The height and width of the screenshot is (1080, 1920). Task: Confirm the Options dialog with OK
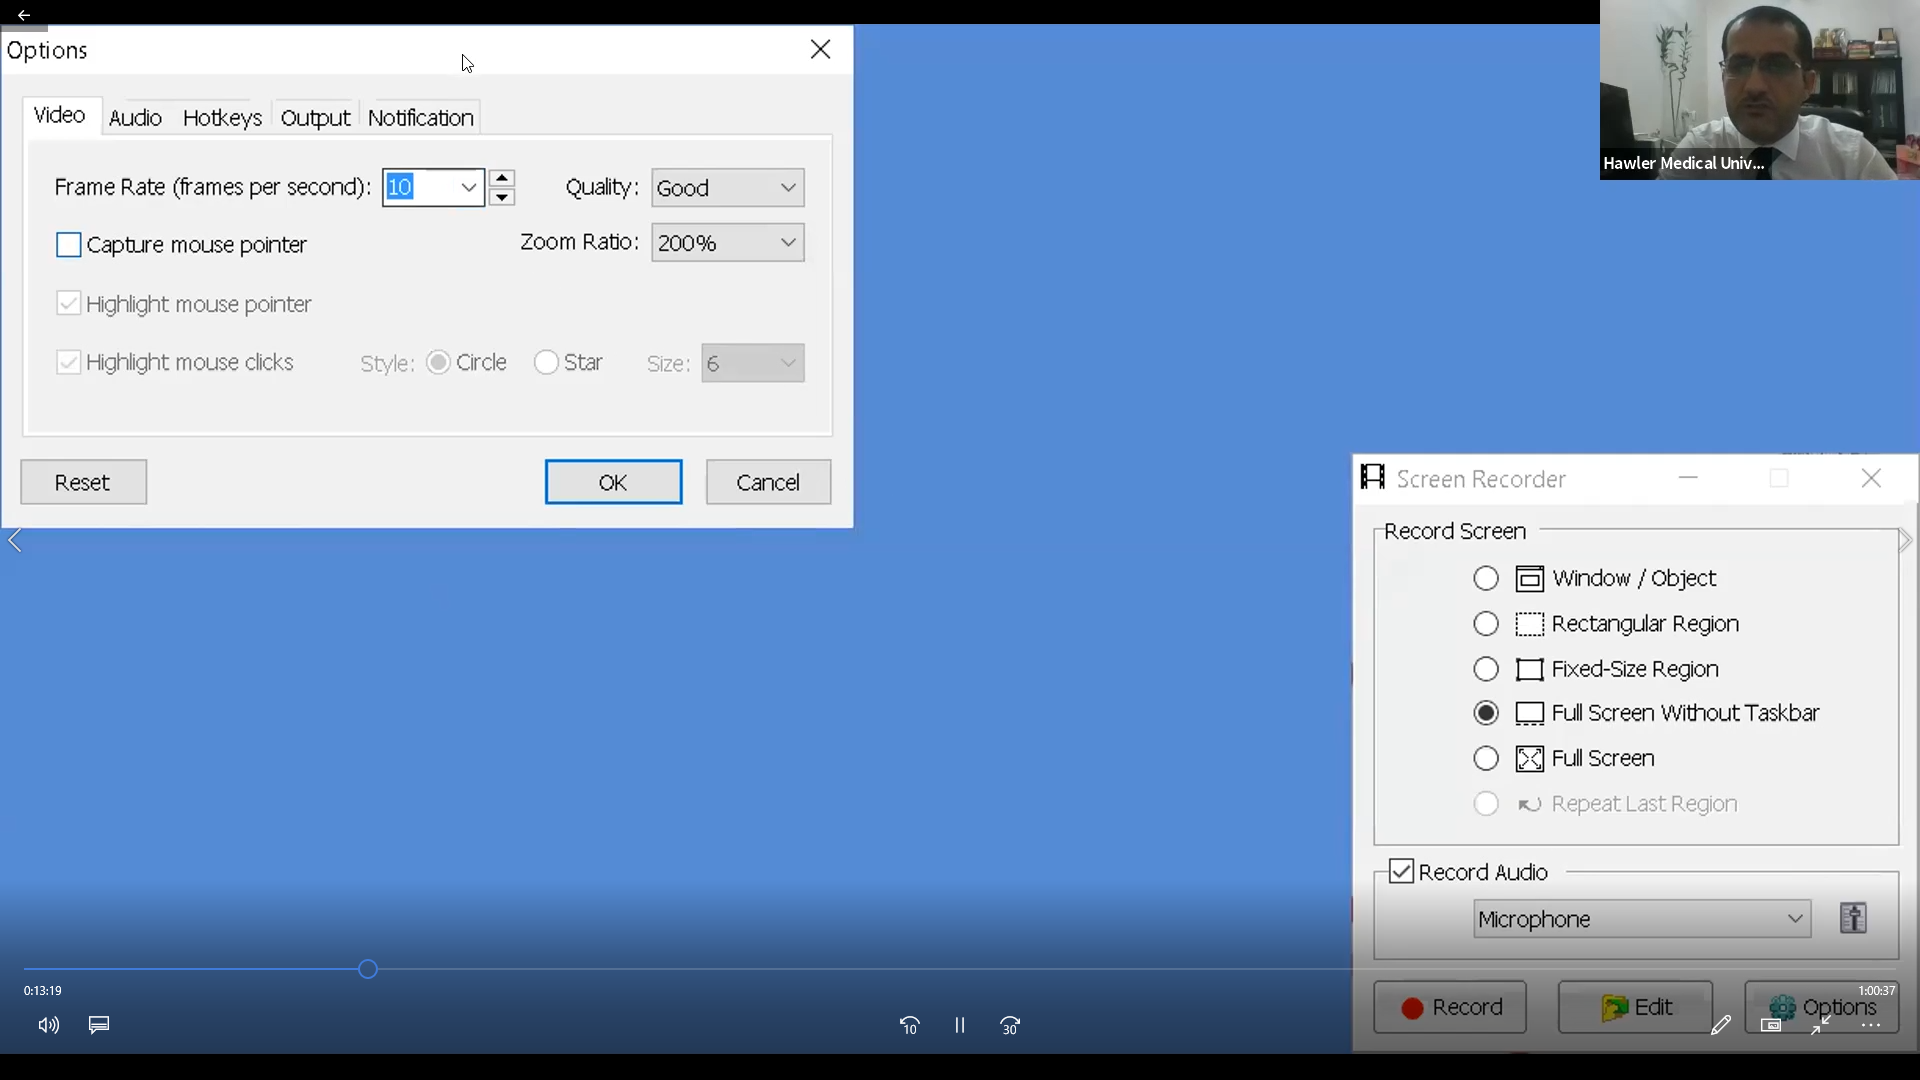pyautogui.click(x=614, y=482)
